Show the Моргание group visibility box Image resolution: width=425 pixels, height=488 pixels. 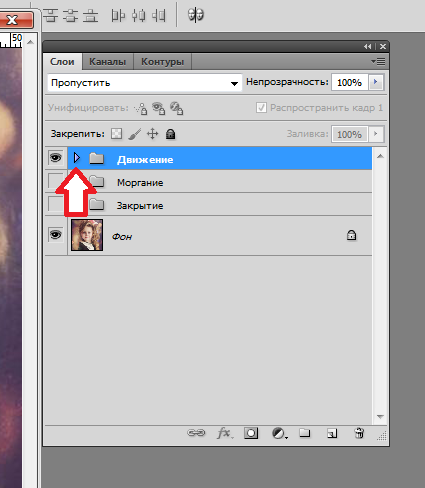pyautogui.click(x=55, y=181)
